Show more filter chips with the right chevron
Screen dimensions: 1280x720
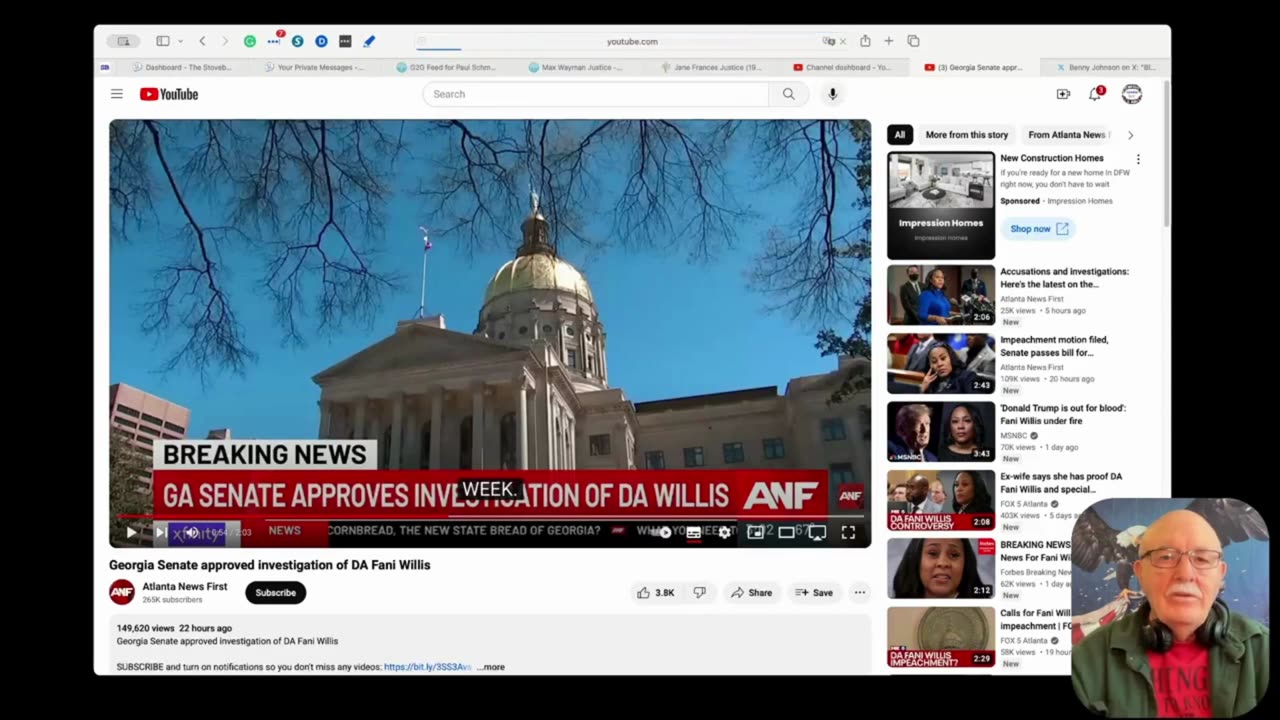[1131, 135]
